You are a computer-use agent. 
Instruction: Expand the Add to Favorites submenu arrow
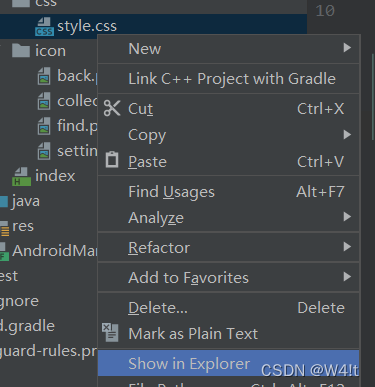click(347, 277)
